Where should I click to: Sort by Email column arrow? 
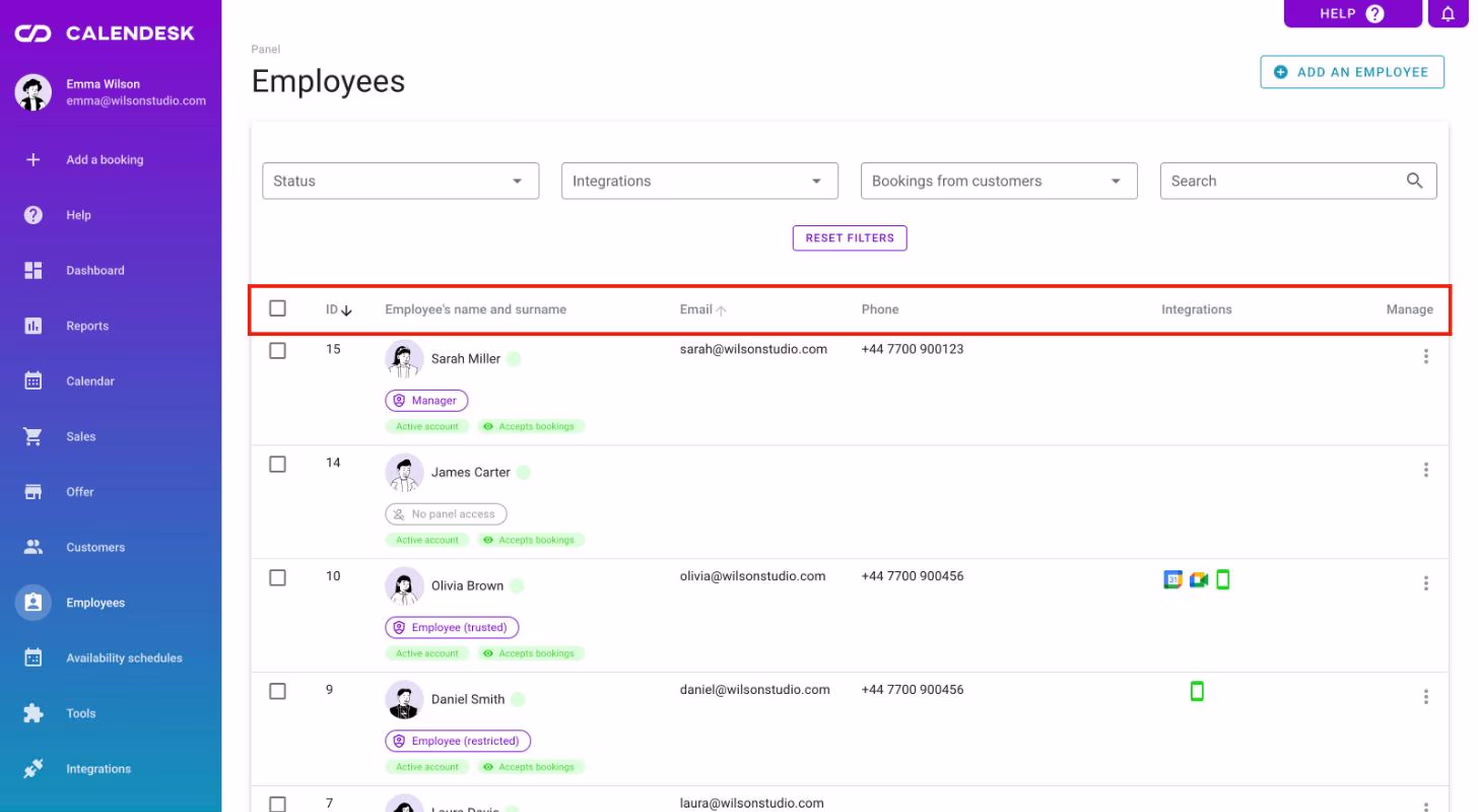tap(721, 311)
